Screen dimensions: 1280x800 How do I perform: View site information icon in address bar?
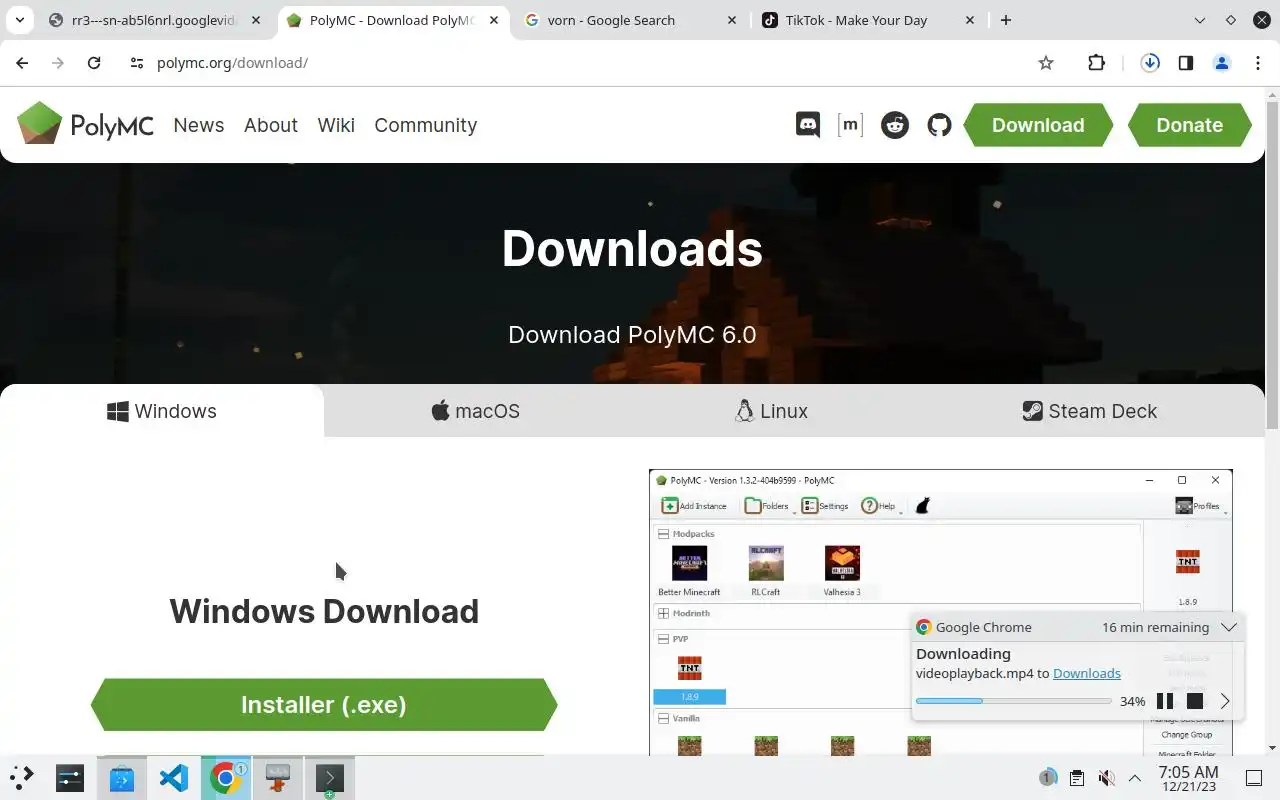coord(137,63)
